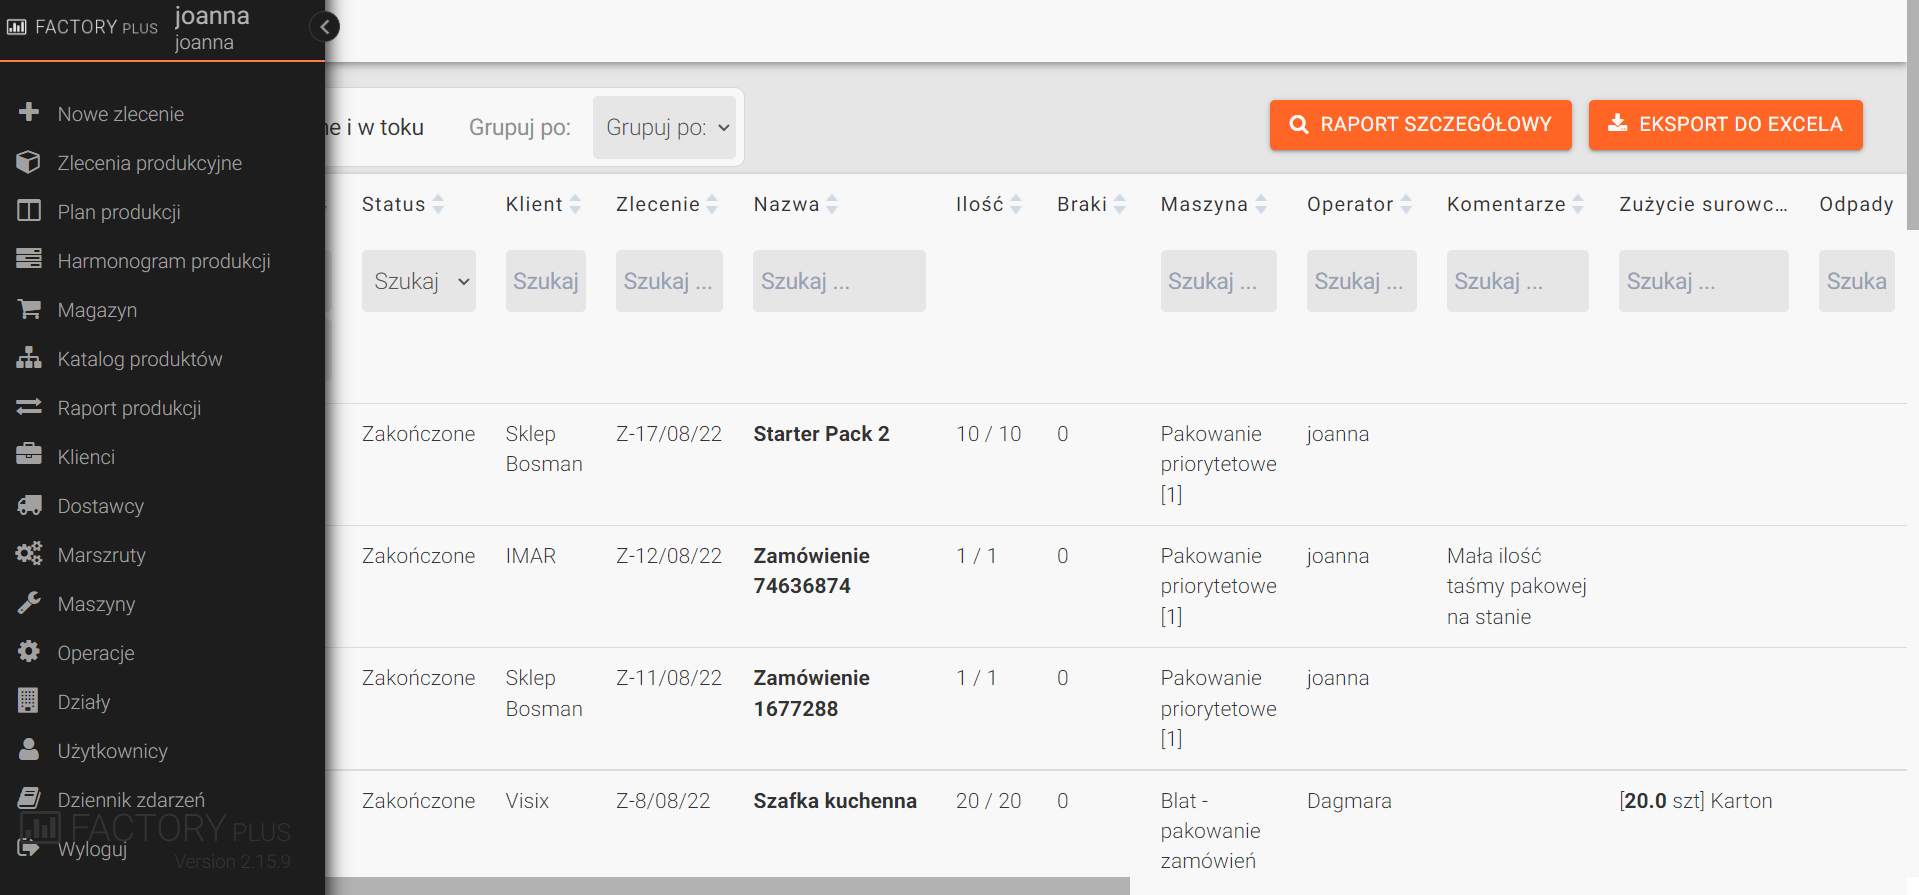Sort by the Maszyna column arrows
Screen dimensions: 1919x895
[1261, 204]
